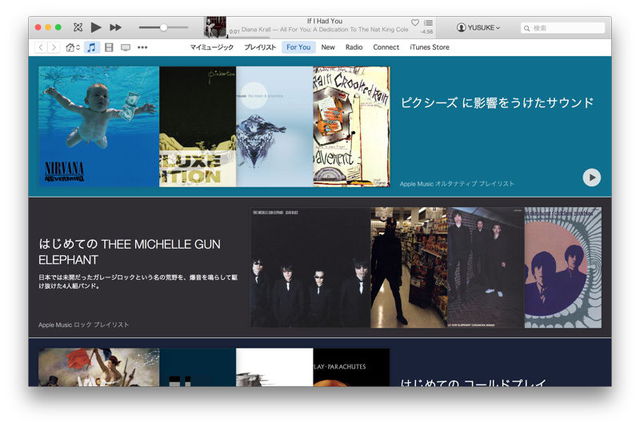Click the search field
Viewport: 640px width, 427px height.
click(x=565, y=28)
